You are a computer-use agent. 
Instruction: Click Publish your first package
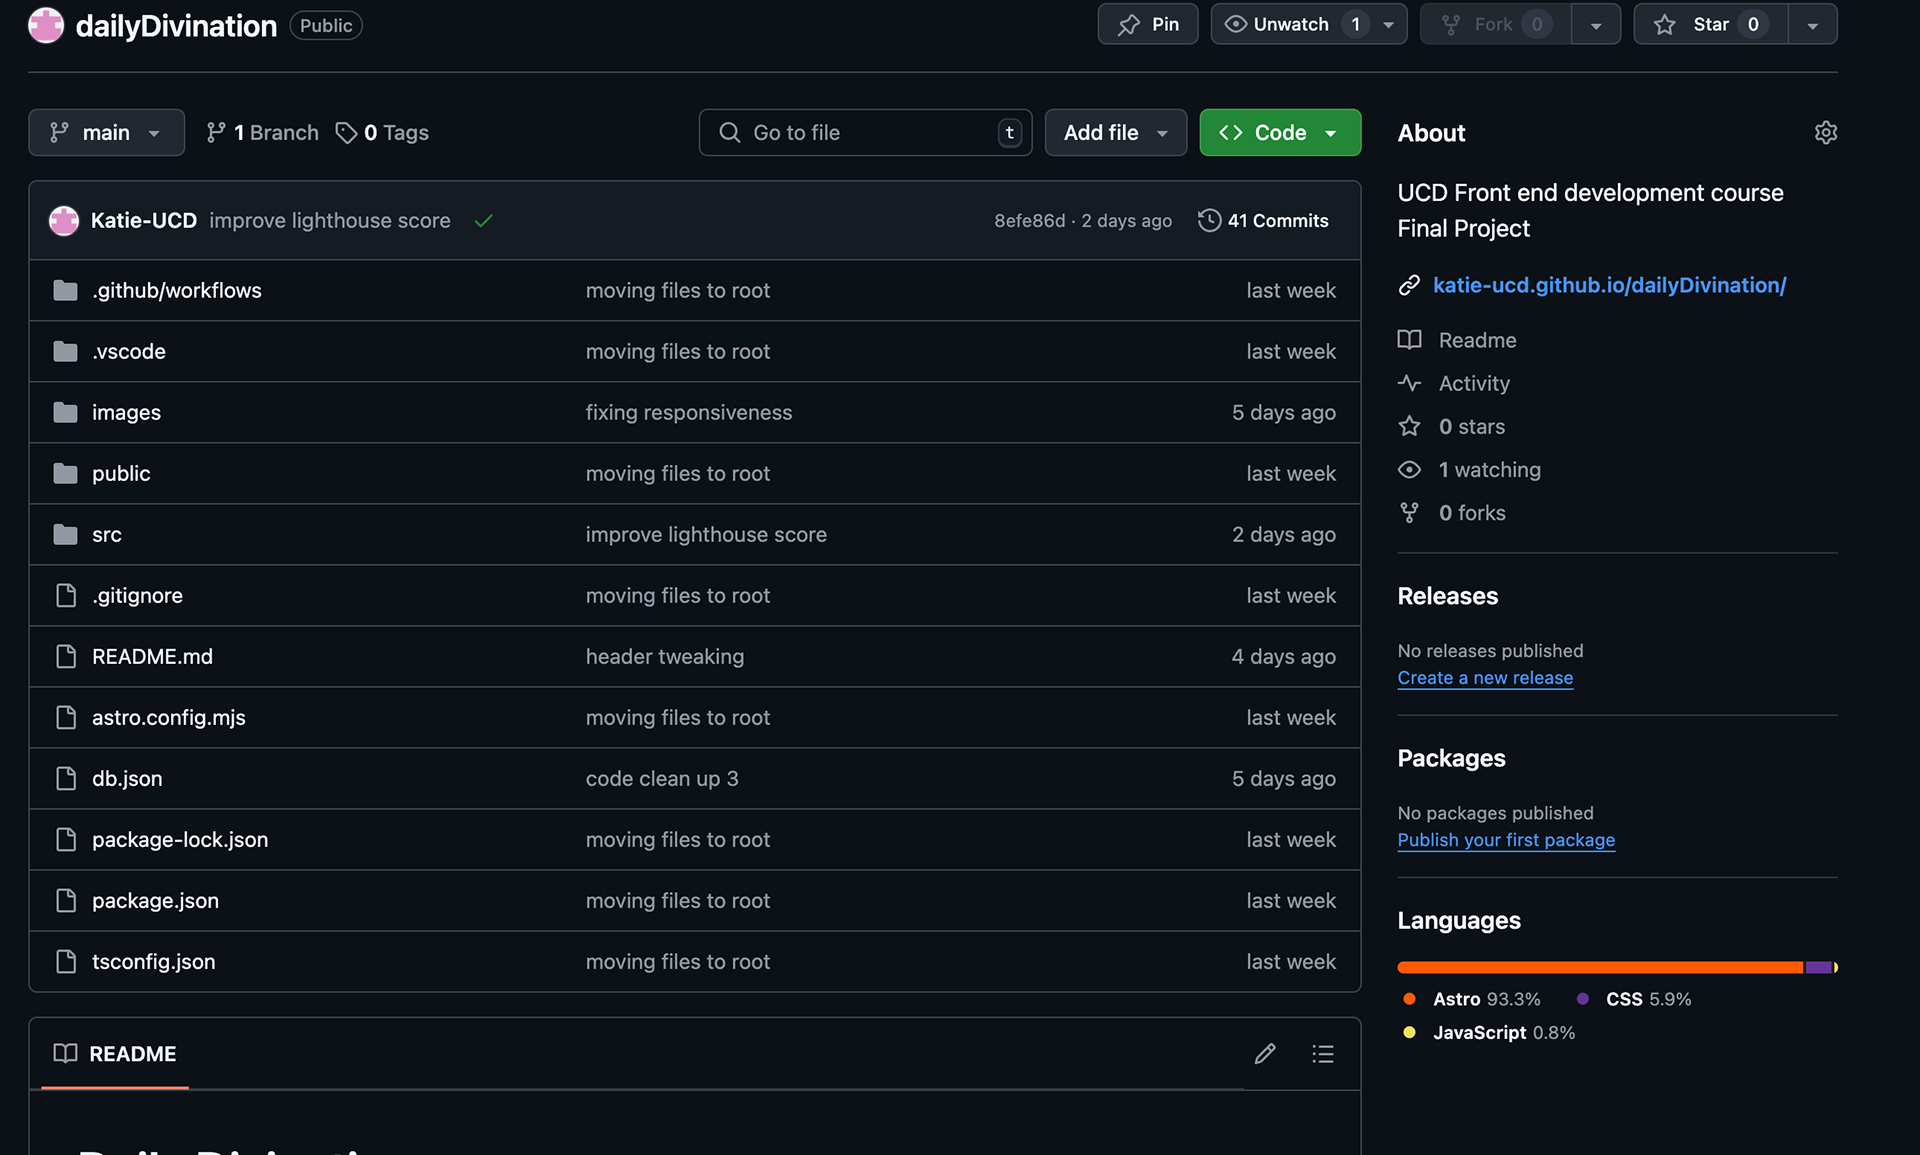pos(1506,840)
